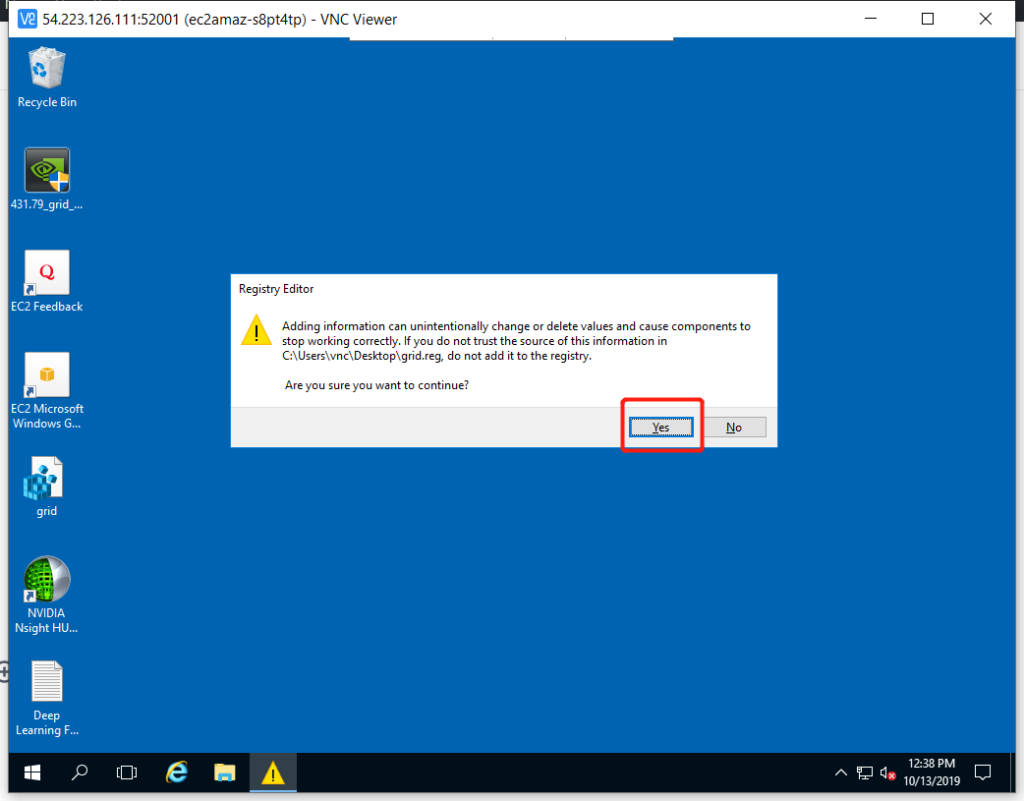Expand the hidden system tray icons
Image resolution: width=1024 pixels, height=801 pixels.
(x=842, y=773)
